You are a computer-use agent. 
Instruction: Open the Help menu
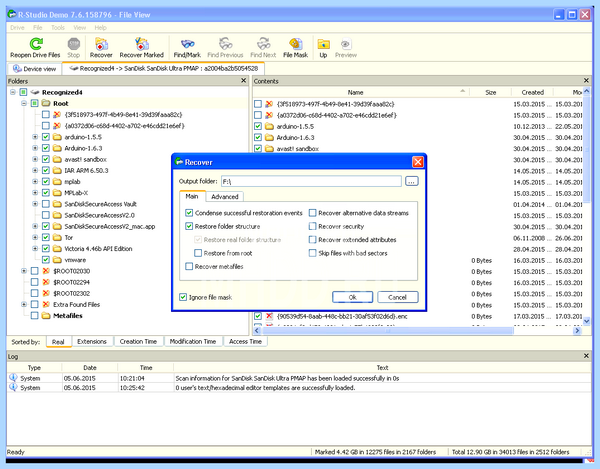click(x=101, y=28)
